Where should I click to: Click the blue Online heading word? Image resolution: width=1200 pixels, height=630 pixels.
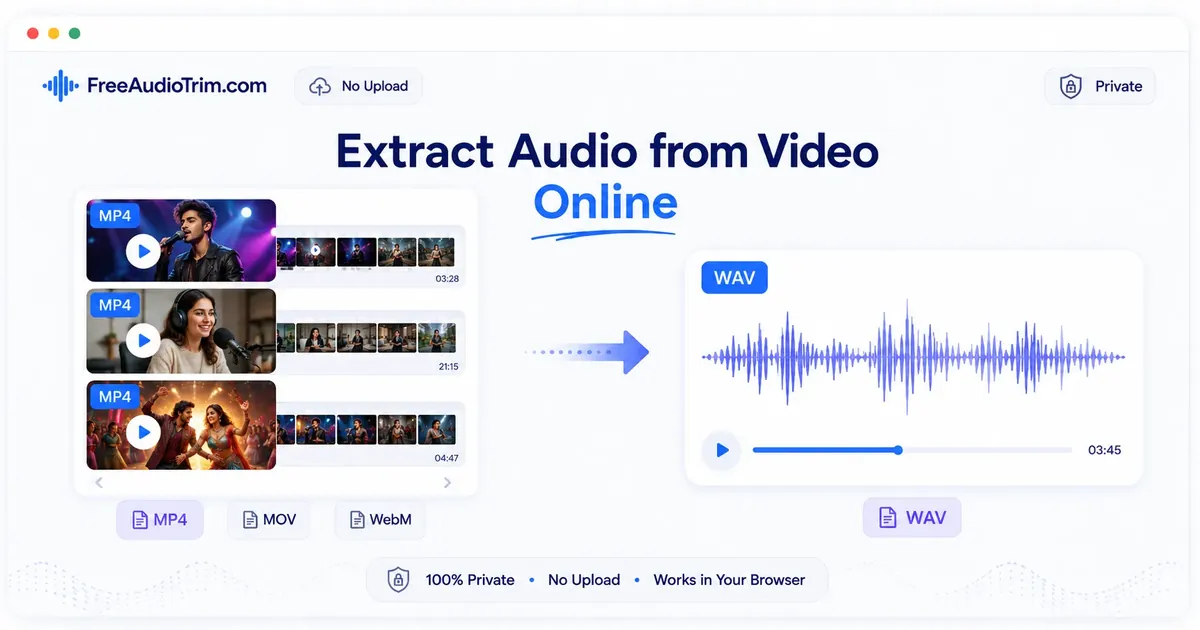pos(605,201)
